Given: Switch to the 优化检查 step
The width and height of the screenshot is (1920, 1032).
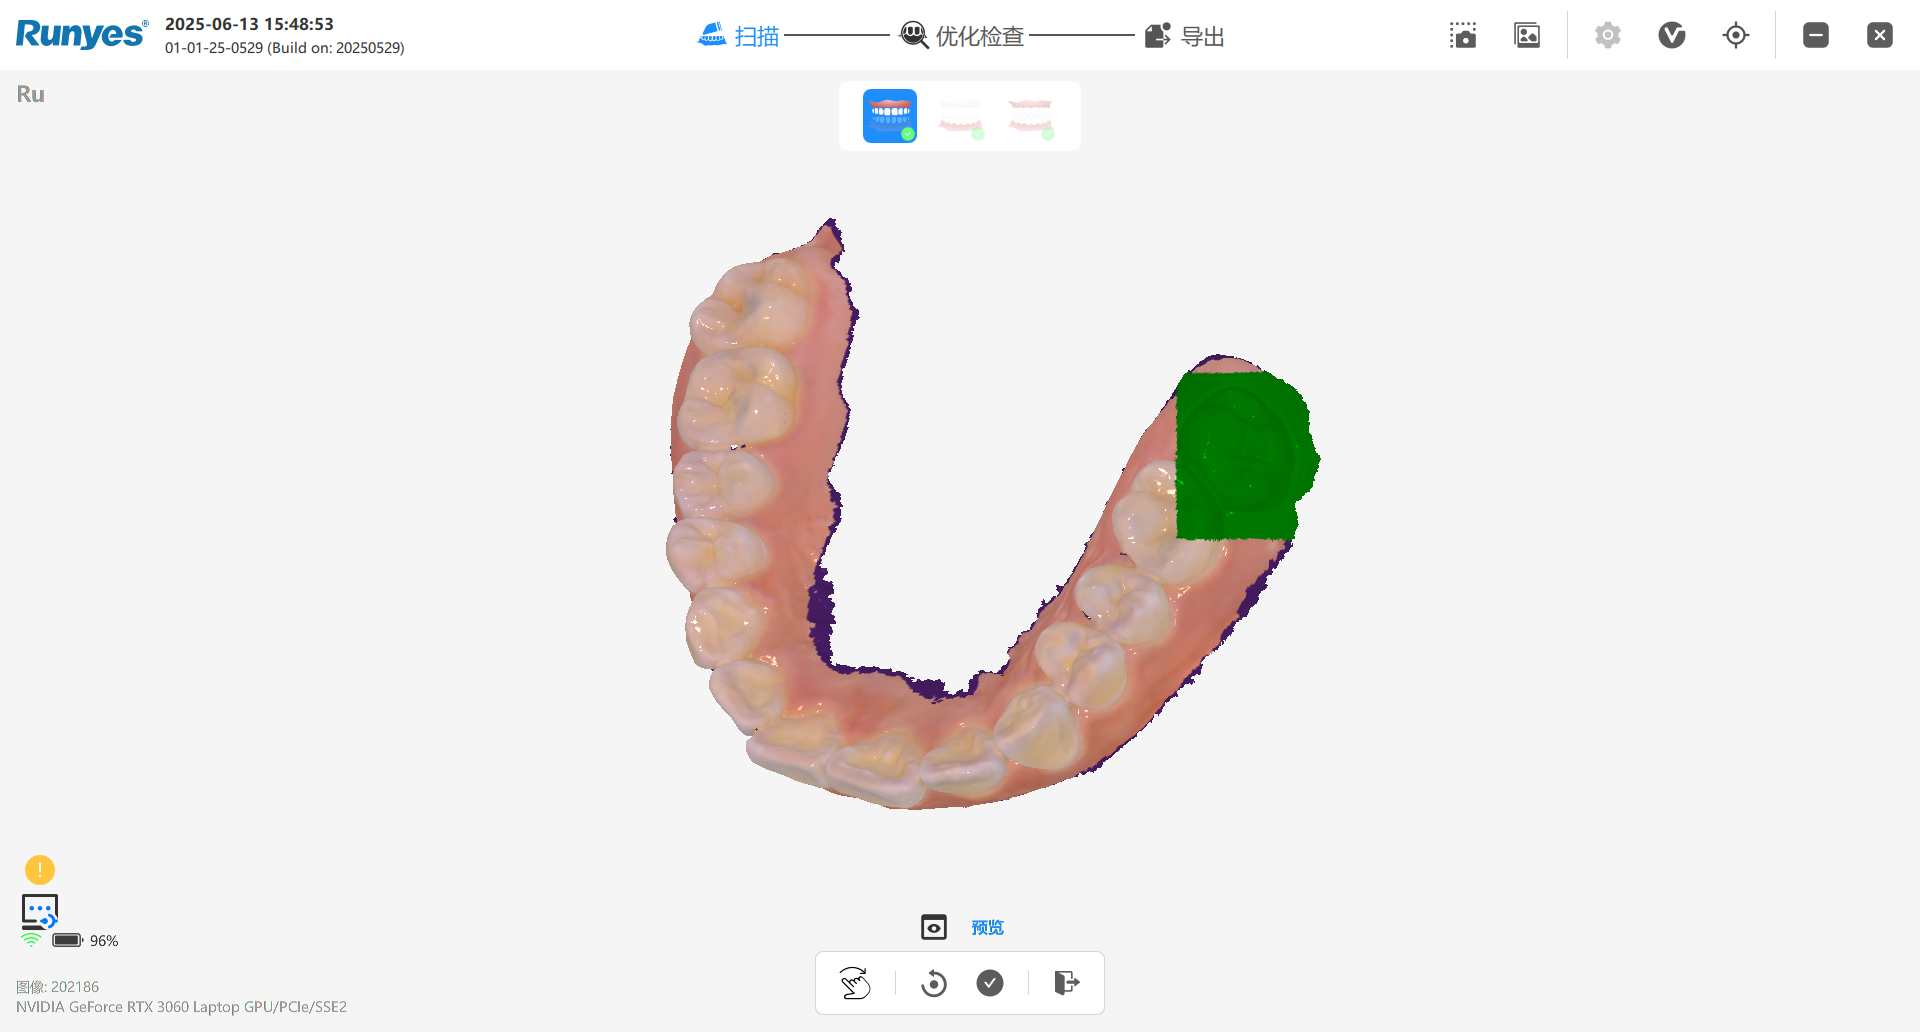Looking at the screenshot, I should tap(962, 36).
